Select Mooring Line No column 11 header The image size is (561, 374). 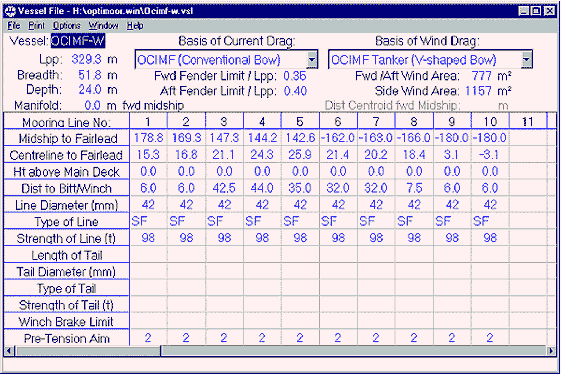click(528, 121)
